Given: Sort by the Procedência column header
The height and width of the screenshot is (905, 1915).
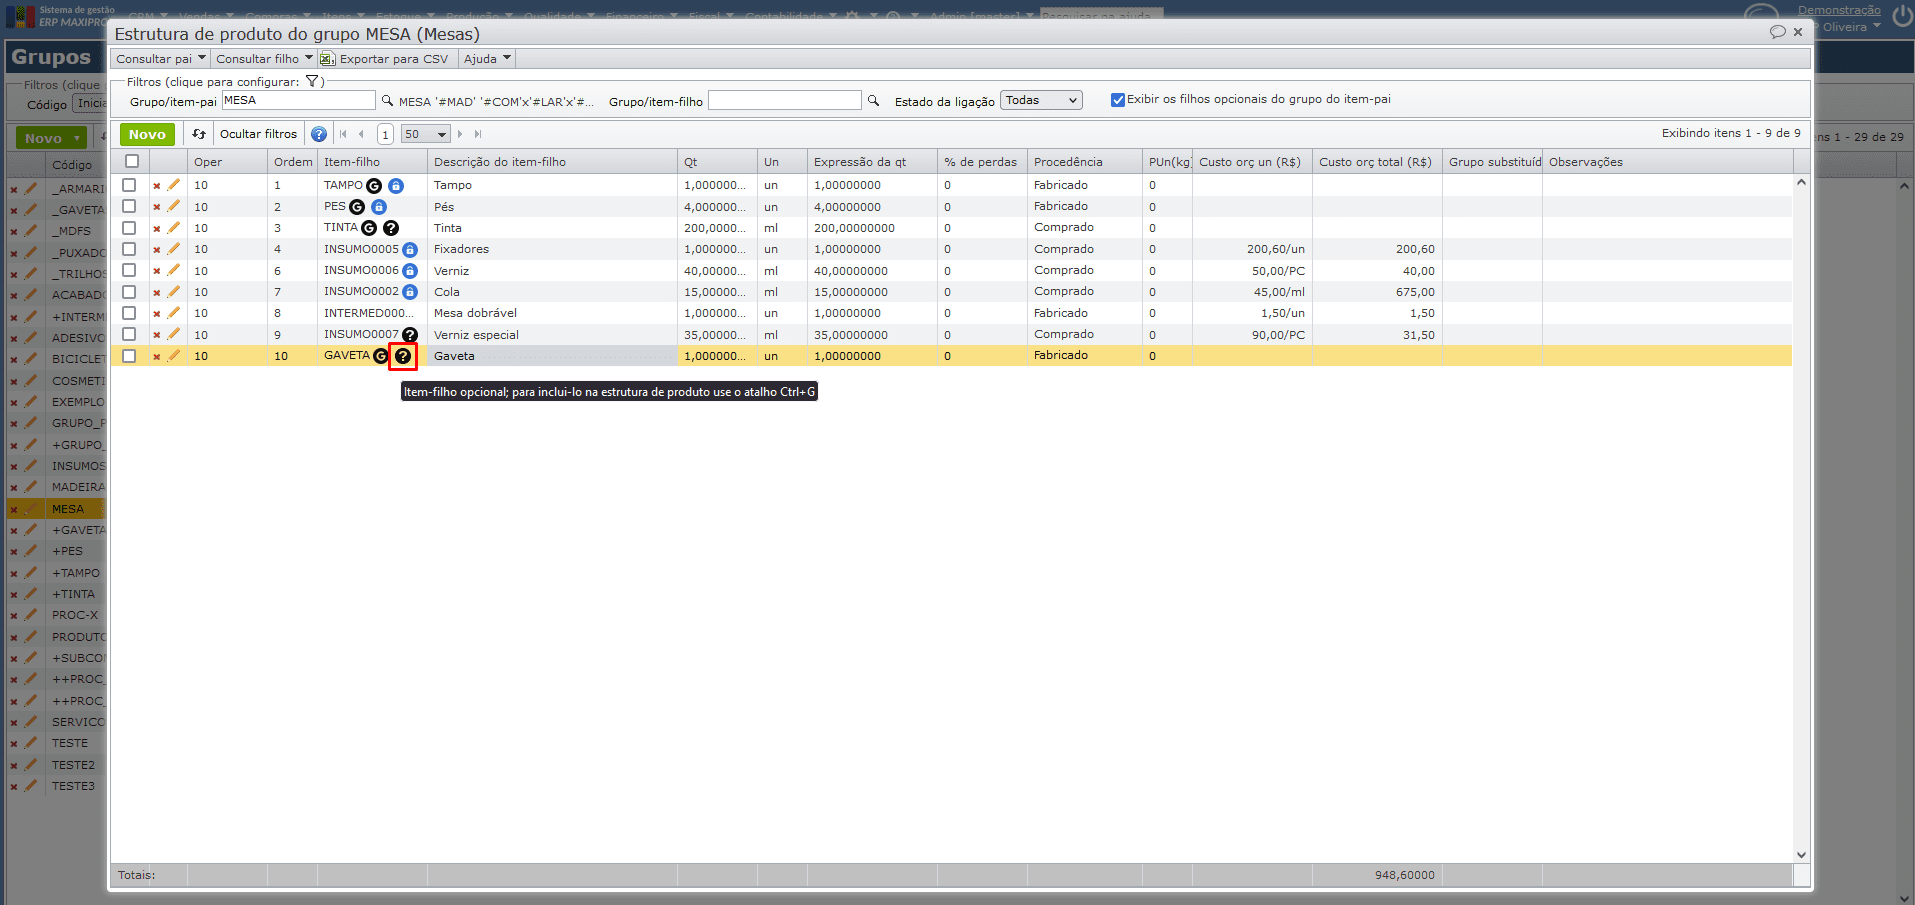Looking at the screenshot, I should point(1085,162).
